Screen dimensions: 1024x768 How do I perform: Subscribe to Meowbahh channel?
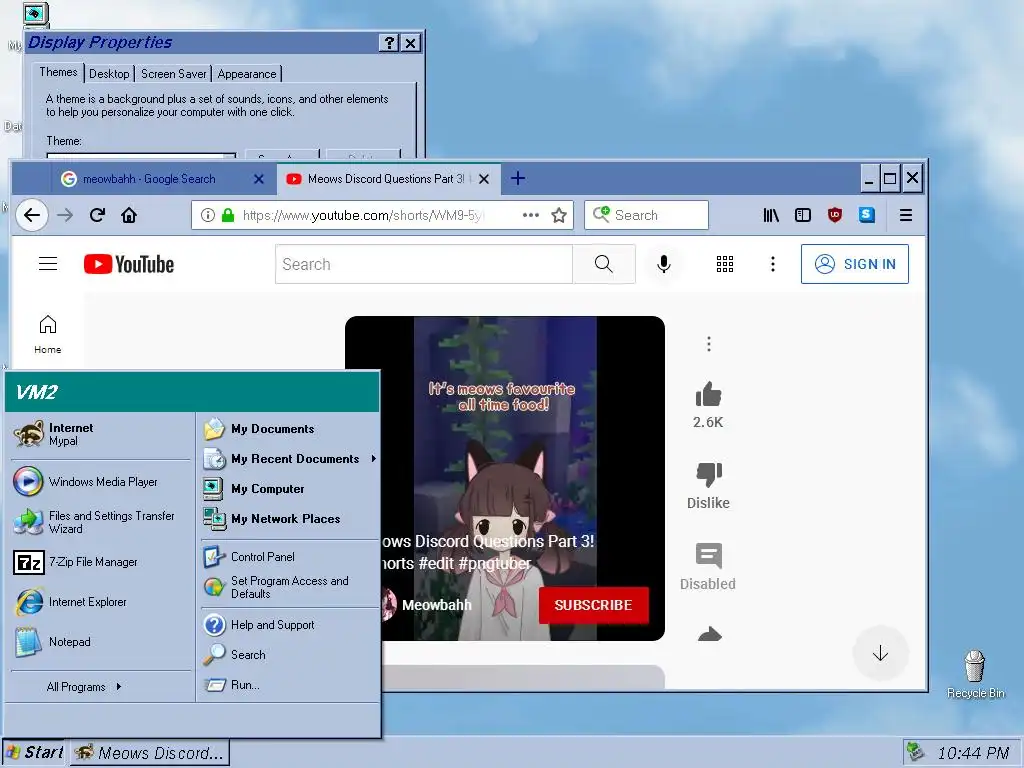click(x=594, y=605)
